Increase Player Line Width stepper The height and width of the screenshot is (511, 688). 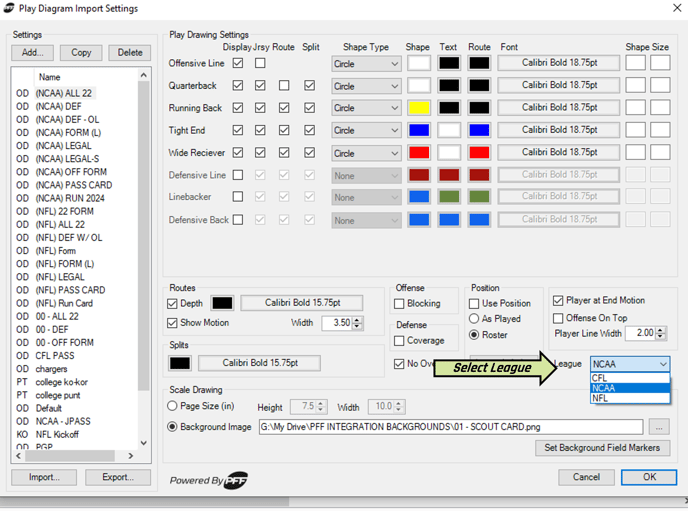click(x=660, y=330)
